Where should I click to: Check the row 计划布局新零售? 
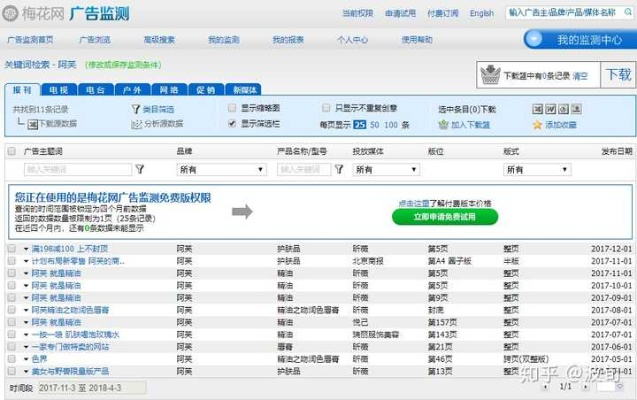pos(12,261)
